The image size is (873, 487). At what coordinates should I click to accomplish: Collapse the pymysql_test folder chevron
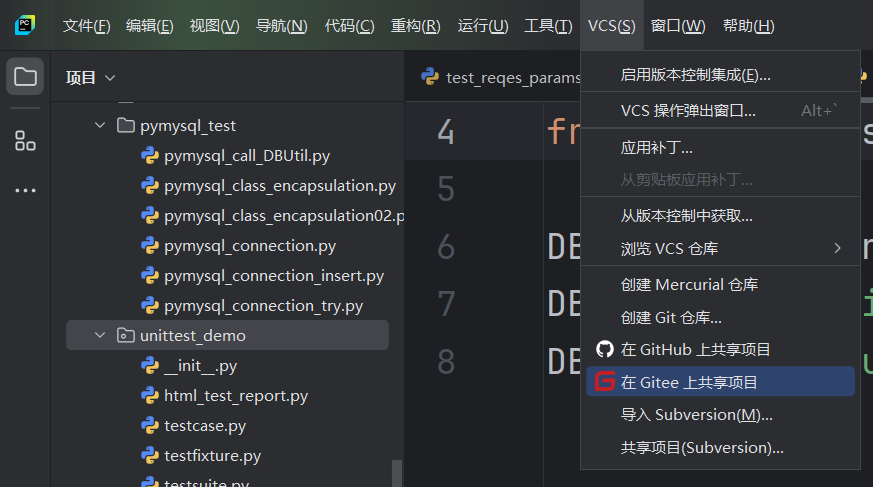point(100,125)
